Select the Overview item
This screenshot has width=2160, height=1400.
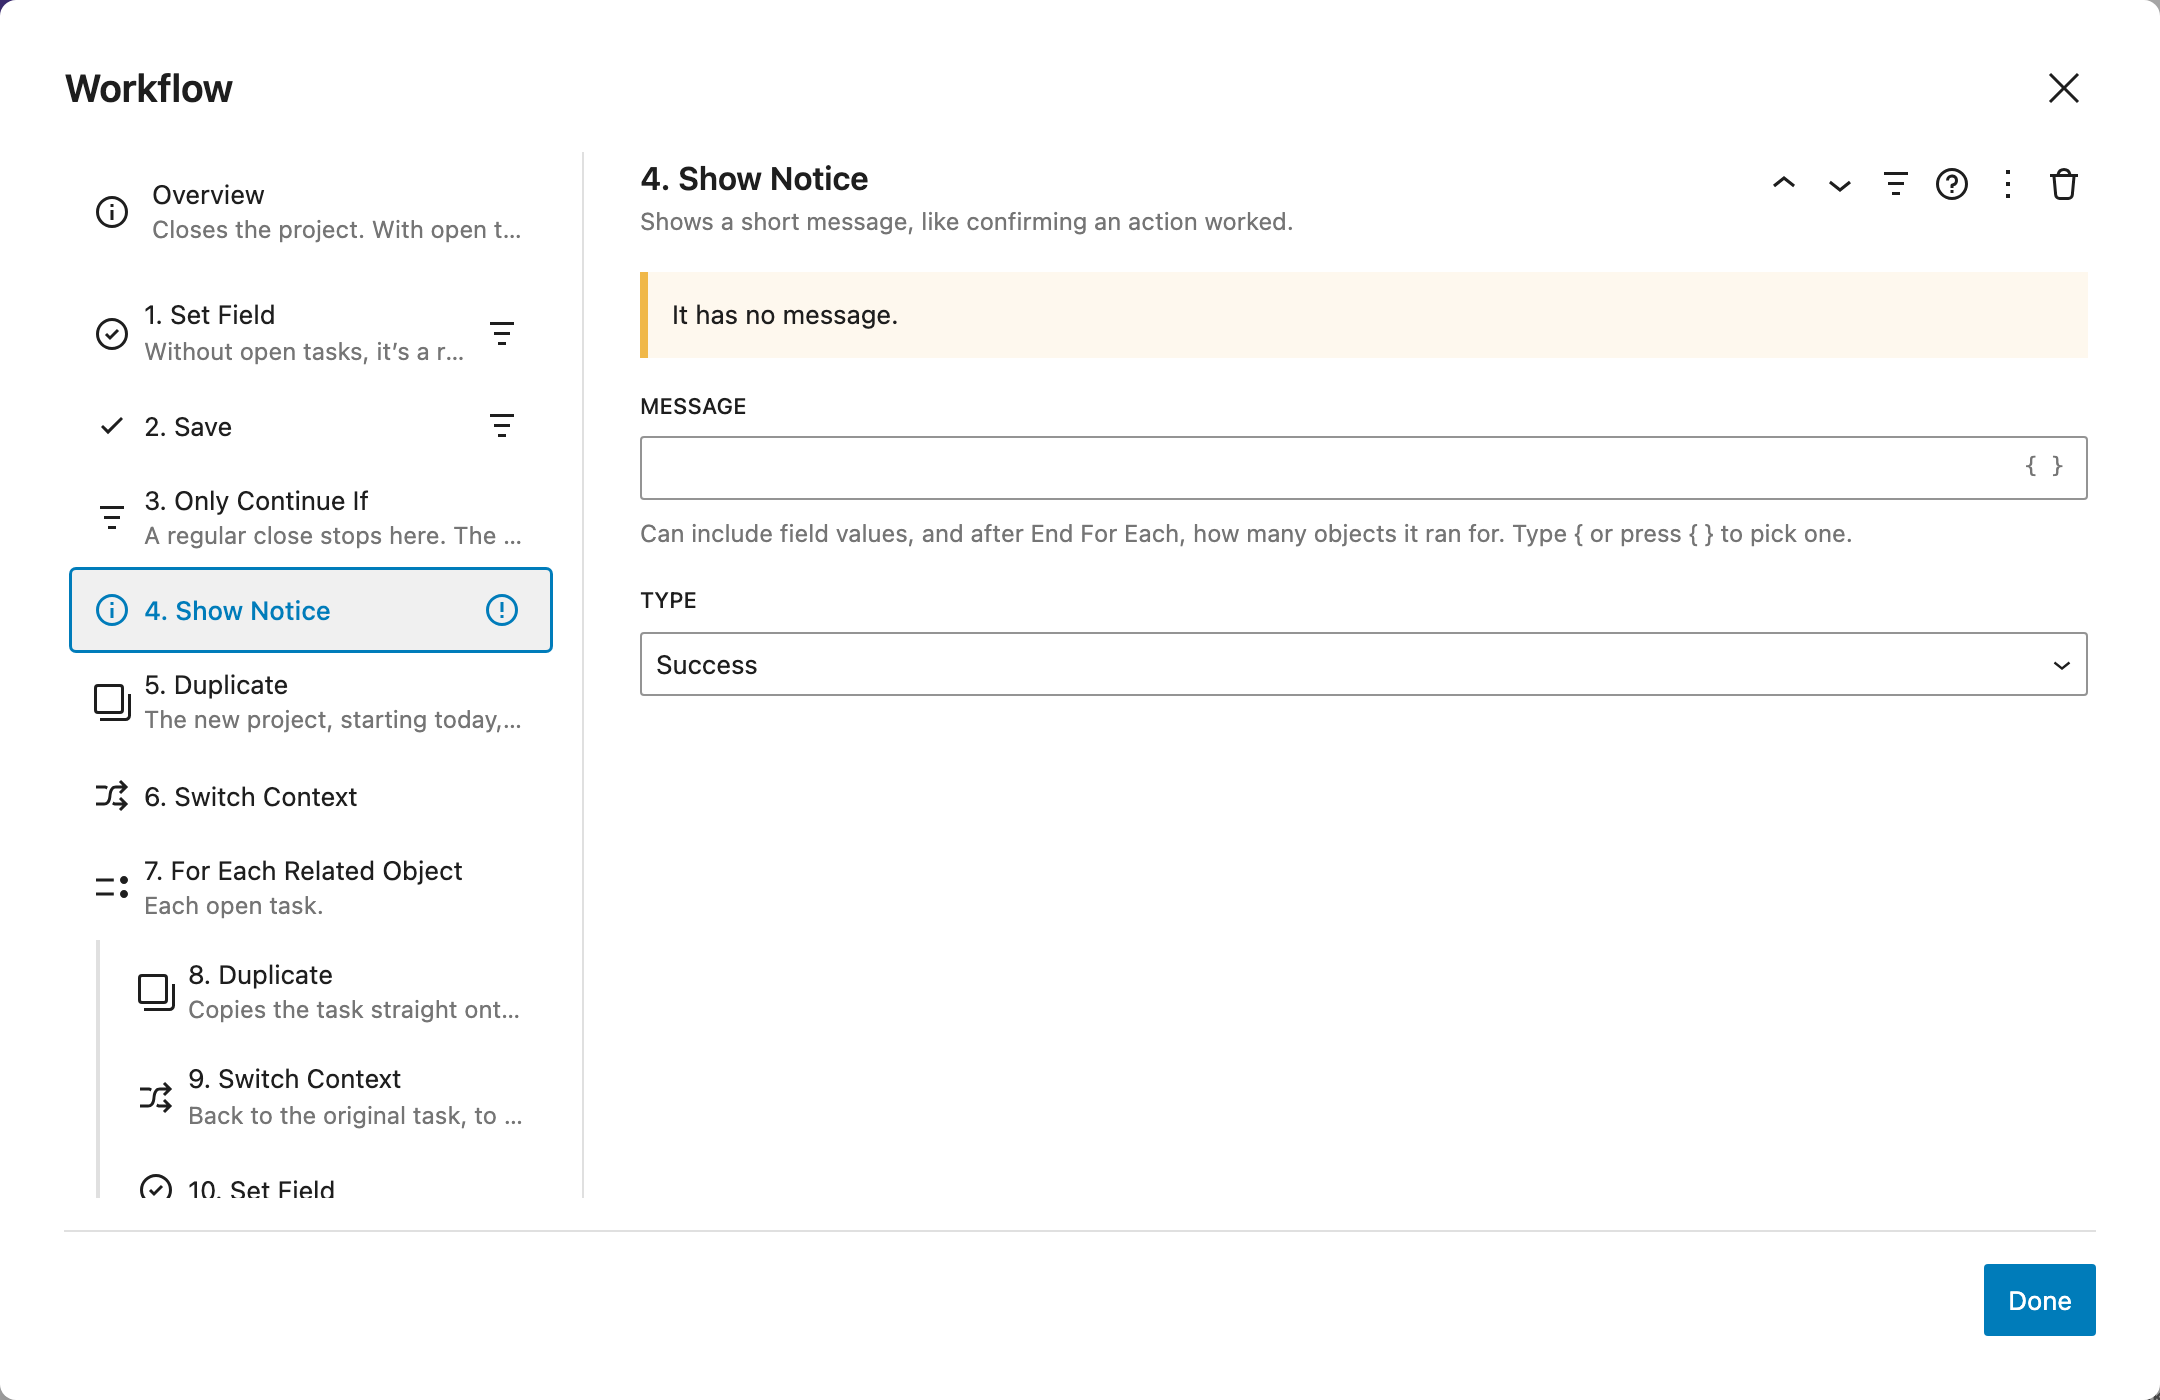(x=310, y=212)
